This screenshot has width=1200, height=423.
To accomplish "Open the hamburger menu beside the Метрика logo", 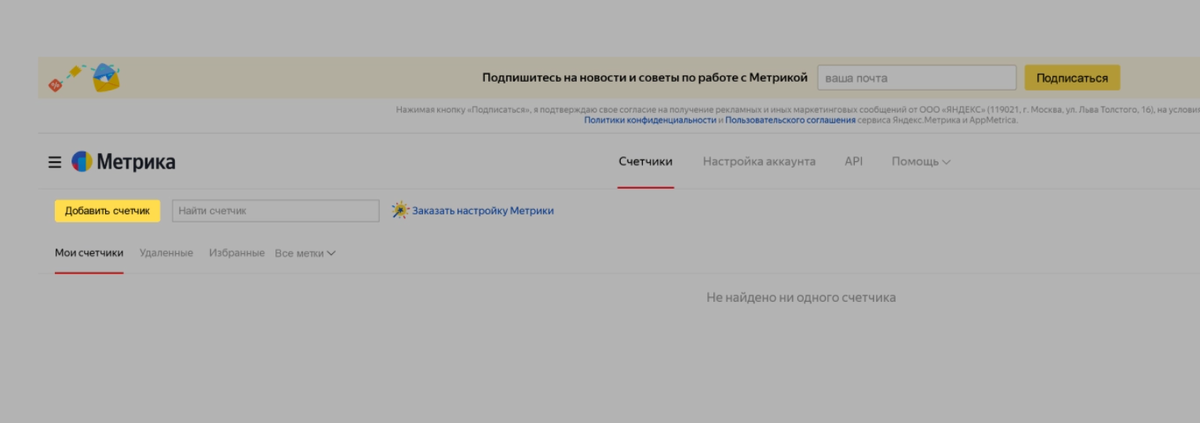I will (54, 162).
